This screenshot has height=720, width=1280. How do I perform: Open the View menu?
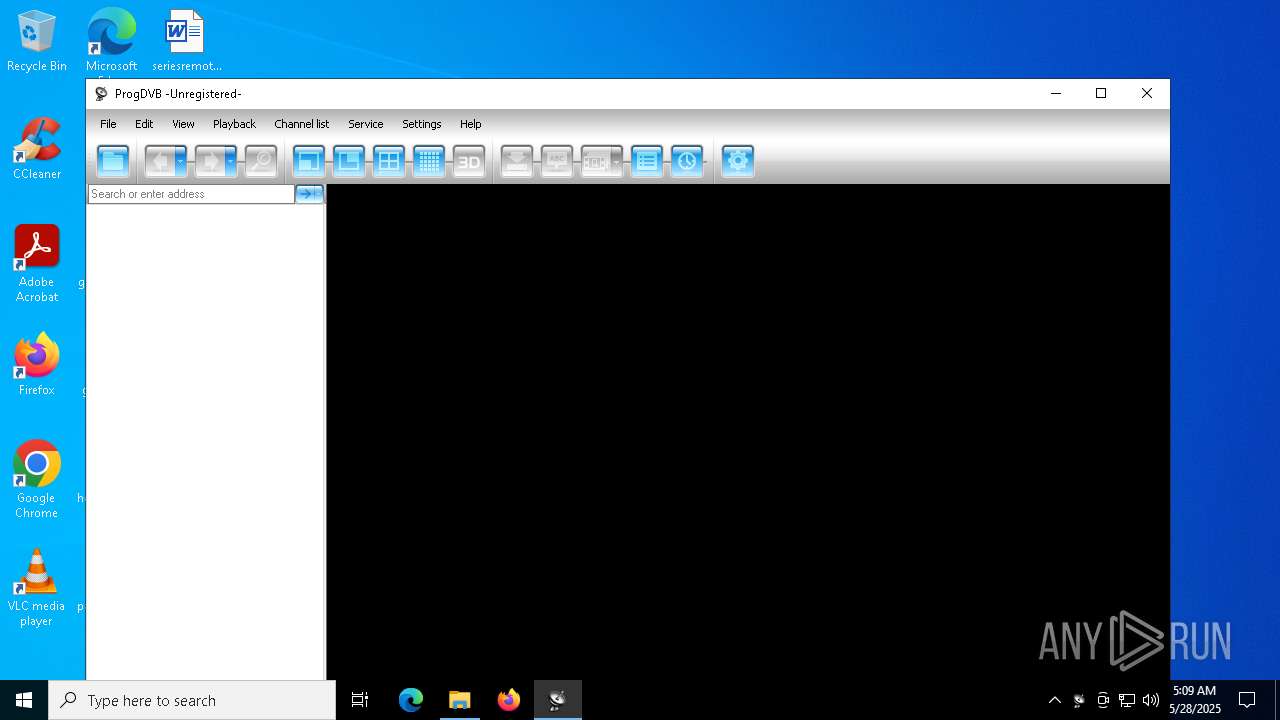pyautogui.click(x=183, y=124)
